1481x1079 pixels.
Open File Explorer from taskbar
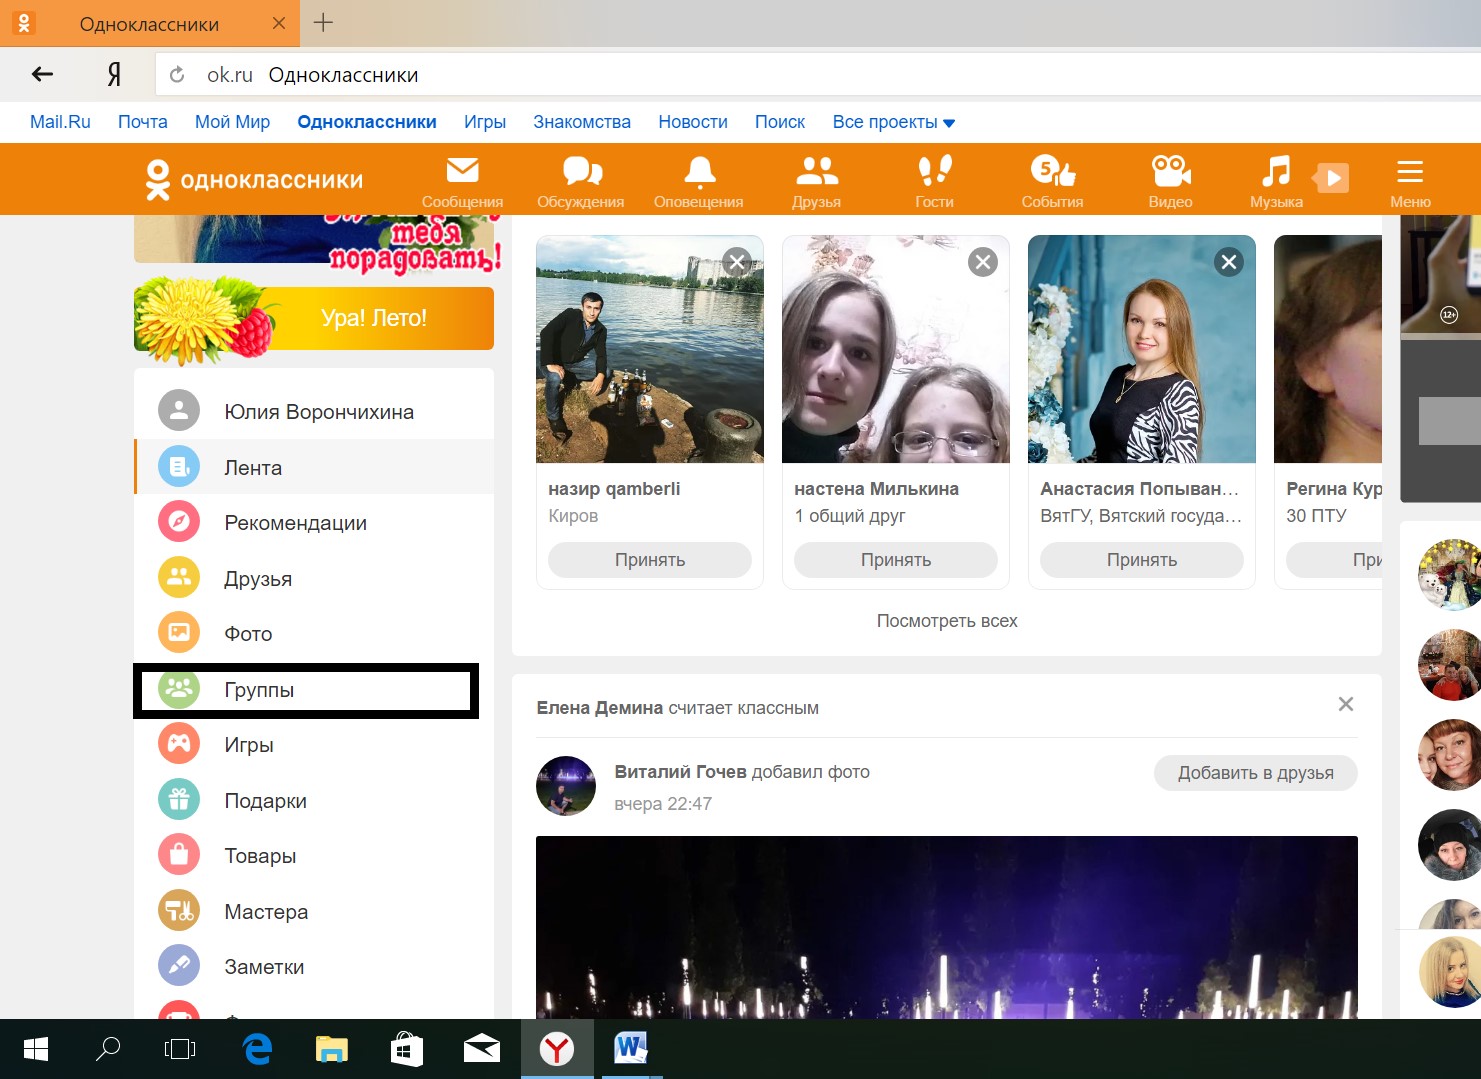332,1049
